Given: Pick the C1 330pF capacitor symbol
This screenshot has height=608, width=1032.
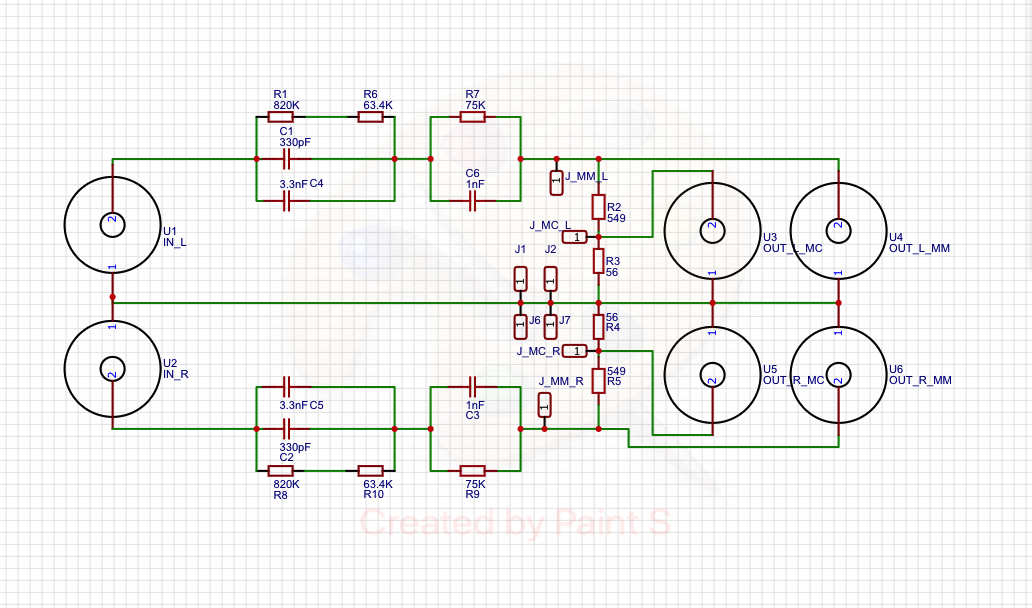Looking at the screenshot, I should [286, 159].
